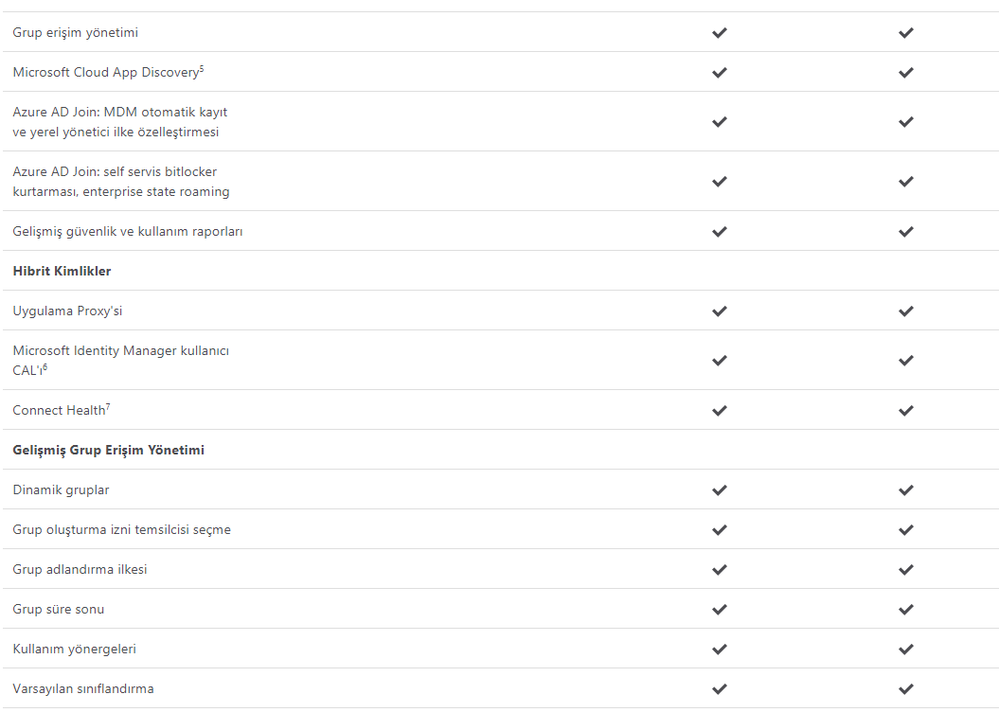
Task: Click second checkmark for Gelişmiş güvenlik raporları row
Action: pyautogui.click(x=906, y=231)
